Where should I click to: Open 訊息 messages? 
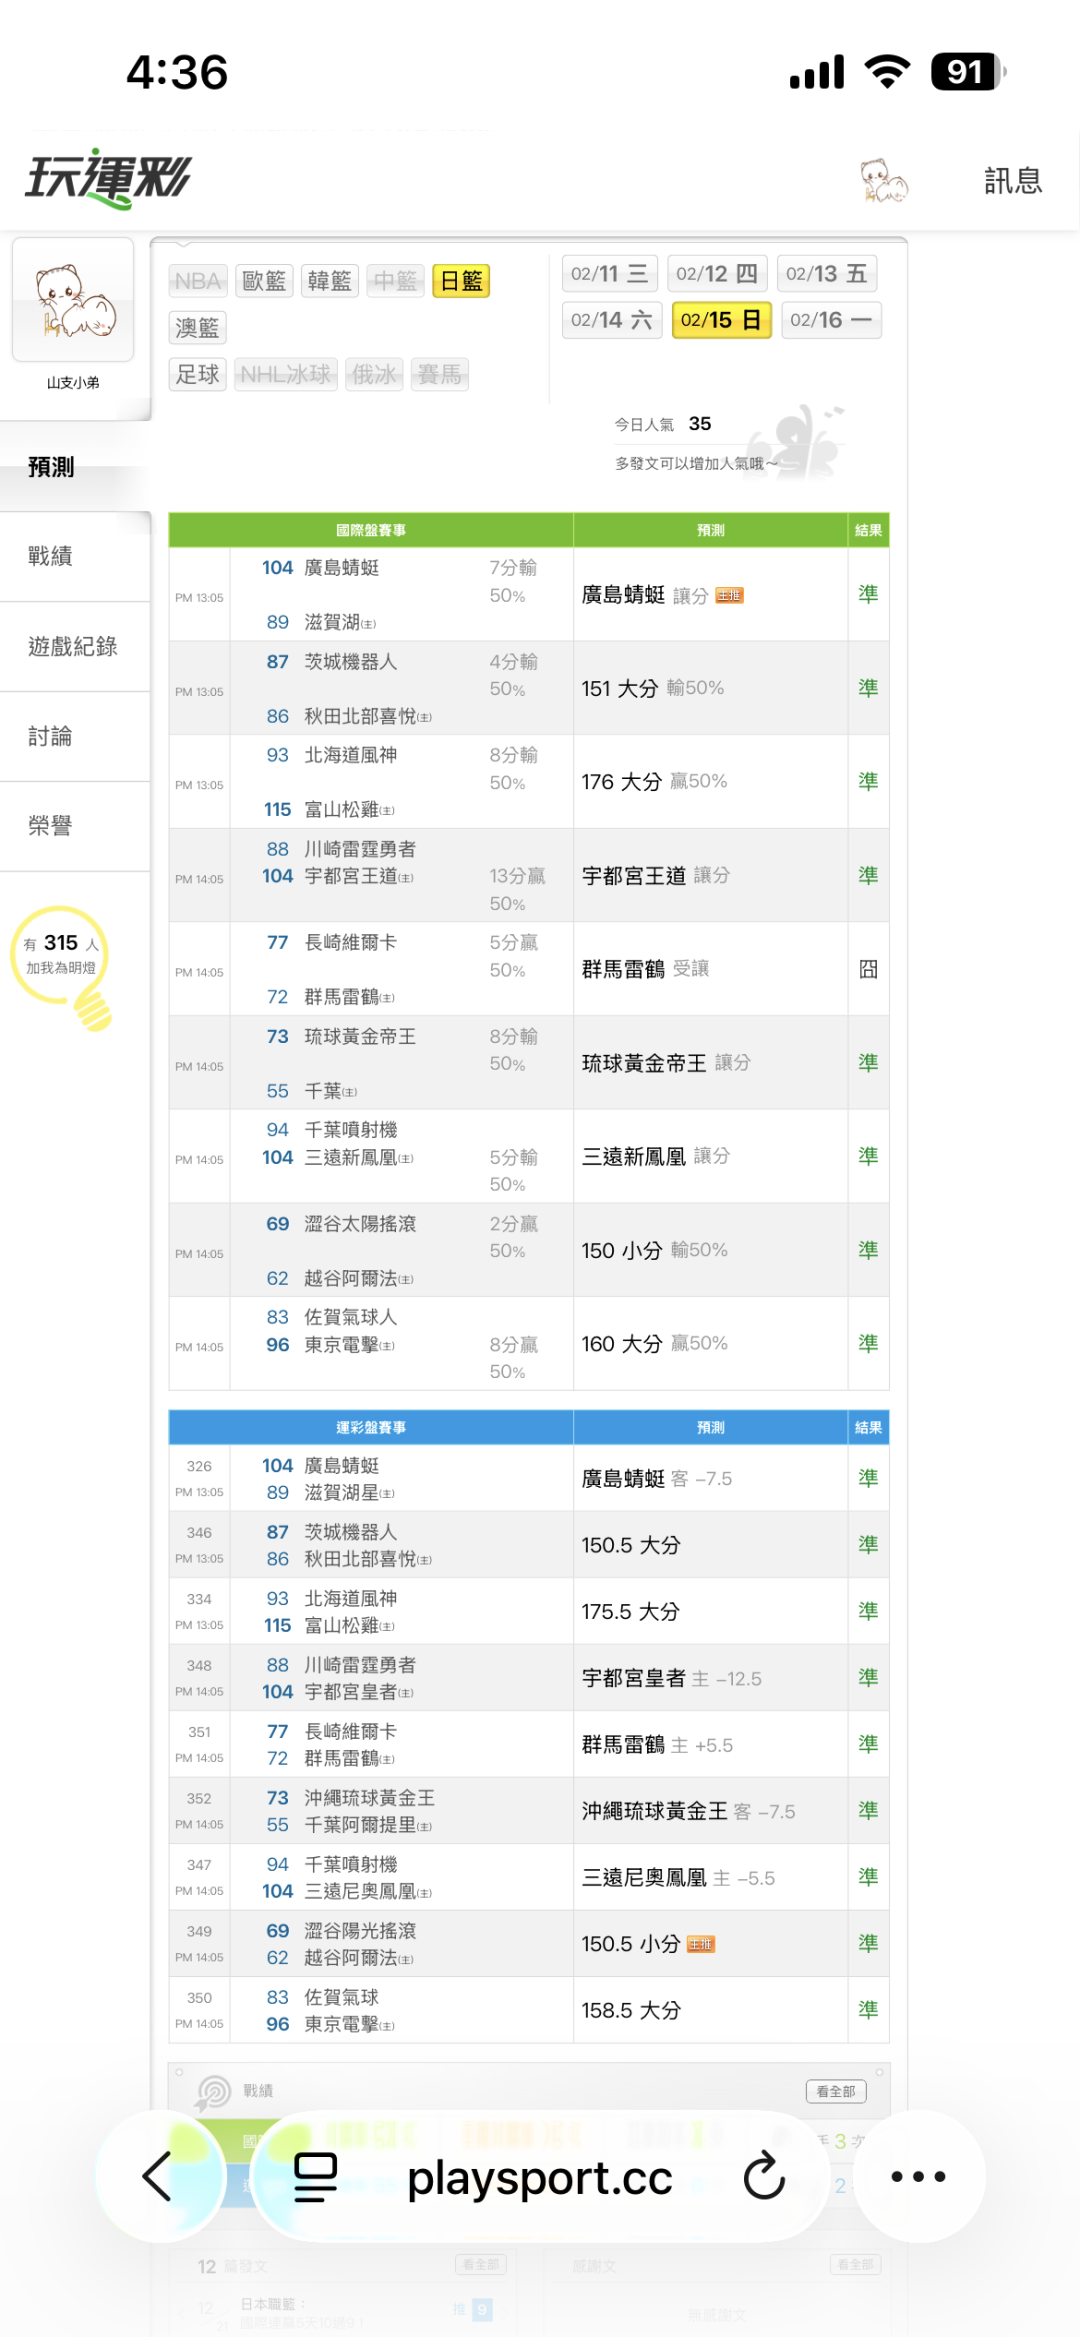(x=1013, y=181)
